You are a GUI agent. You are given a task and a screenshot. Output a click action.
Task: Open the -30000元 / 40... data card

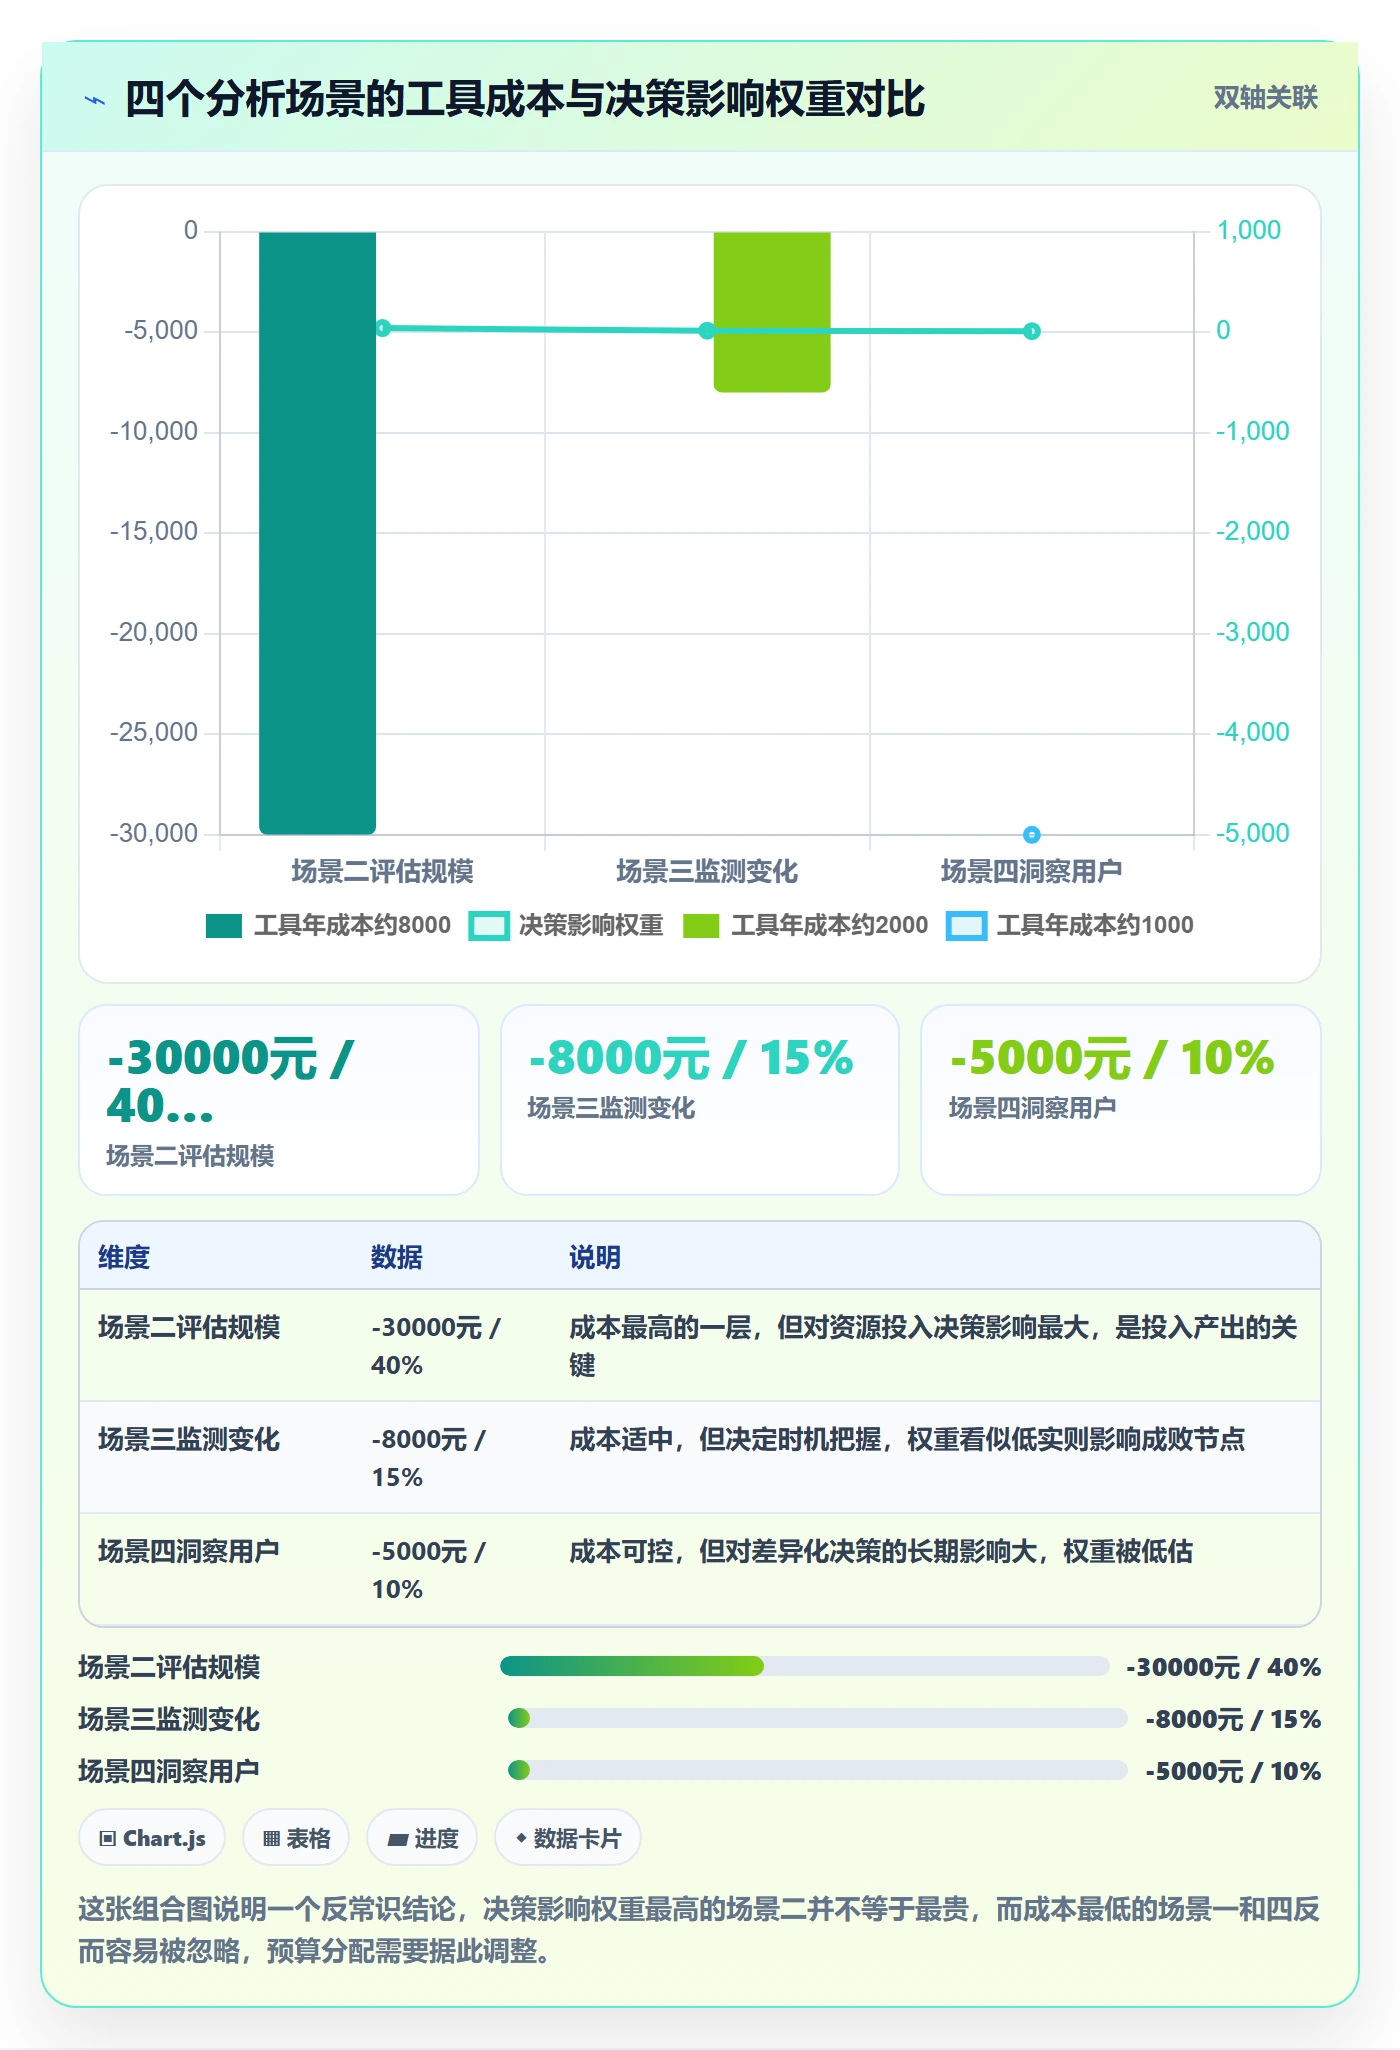click(279, 1100)
